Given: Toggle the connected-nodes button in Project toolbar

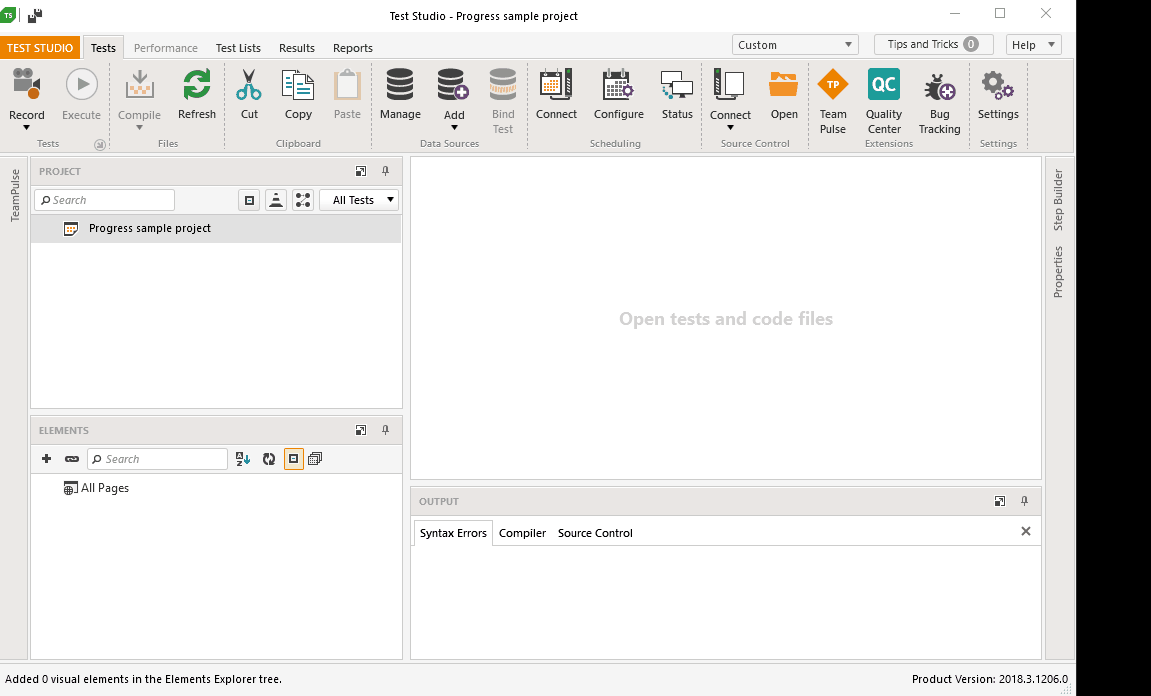Looking at the screenshot, I should (303, 200).
